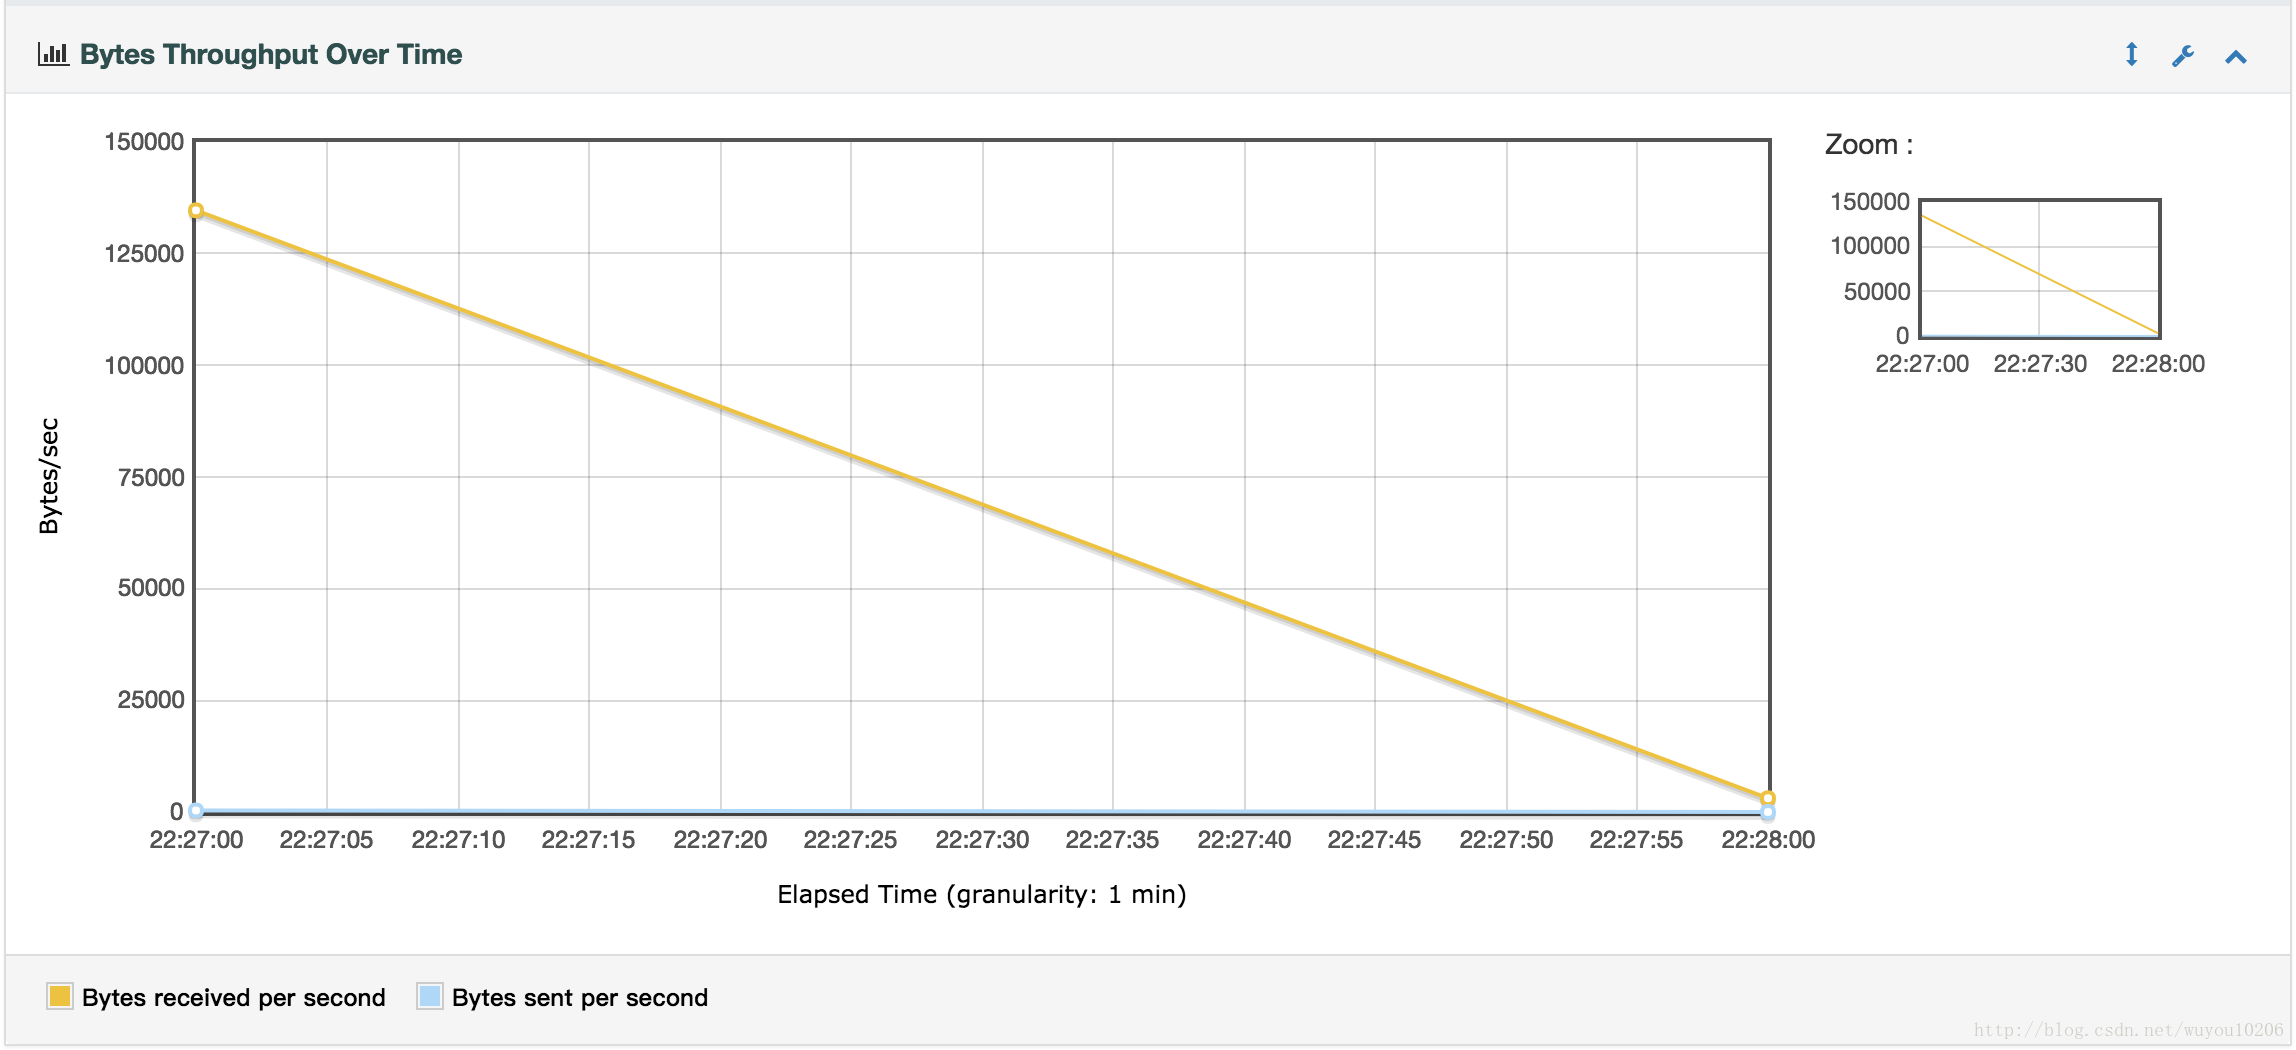2296x1050 pixels.
Task: Click the yellow Bytes received color swatch
Action: [60, 996]
